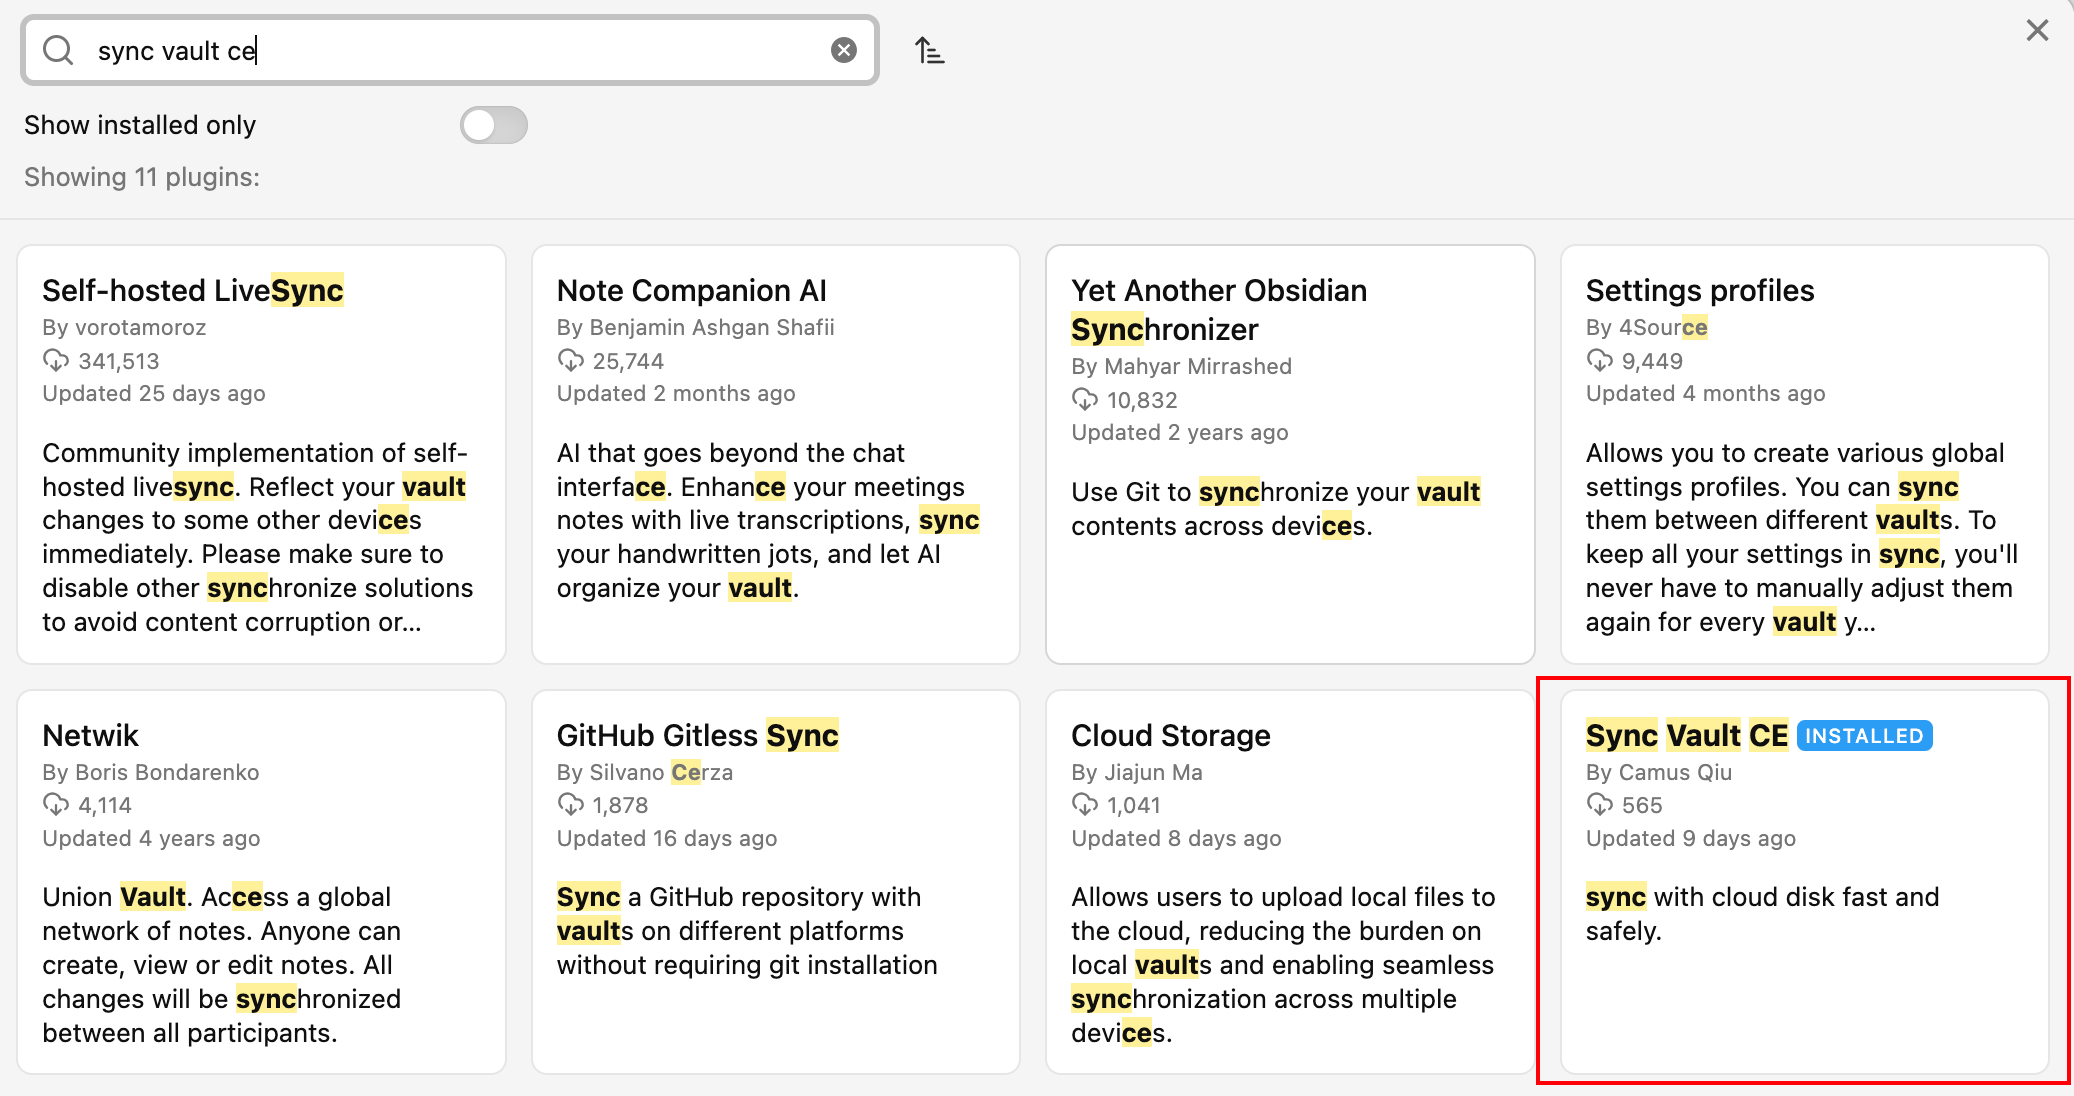Screen dimensions: 2074x1096
Task: Select Yet Another Obsidian Synchronizer plugin
Action: (1290, 455)
